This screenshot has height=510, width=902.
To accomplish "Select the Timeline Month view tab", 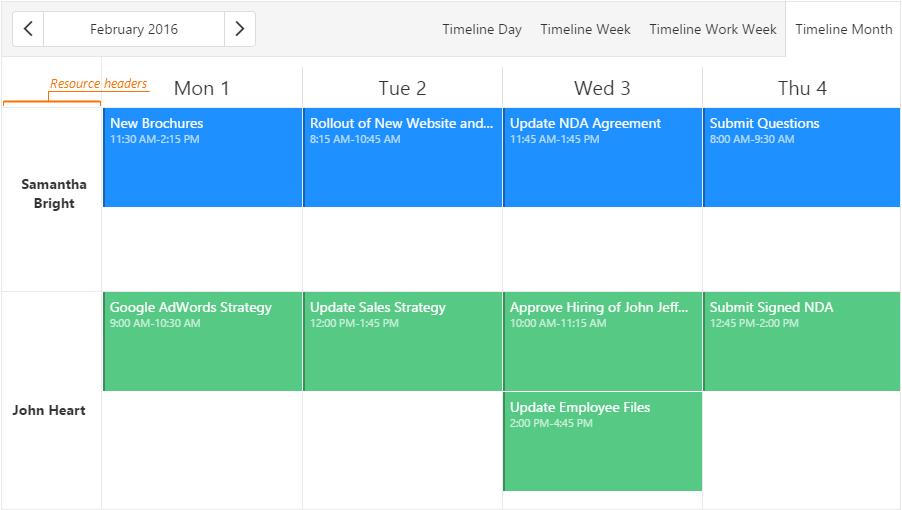I will (843, 29).
